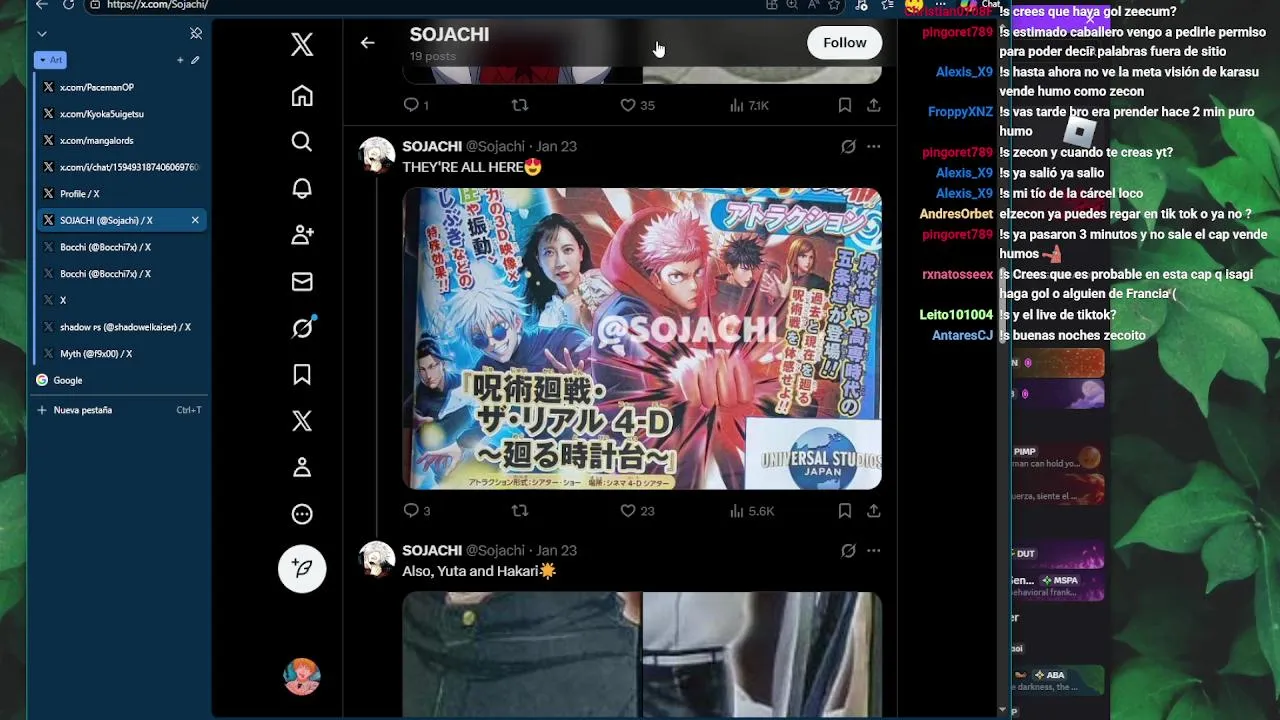Switch to Myth (@f9x00) tab
Image resolution: width=1280 pixels, height=720 pixels.
(121, 354)
